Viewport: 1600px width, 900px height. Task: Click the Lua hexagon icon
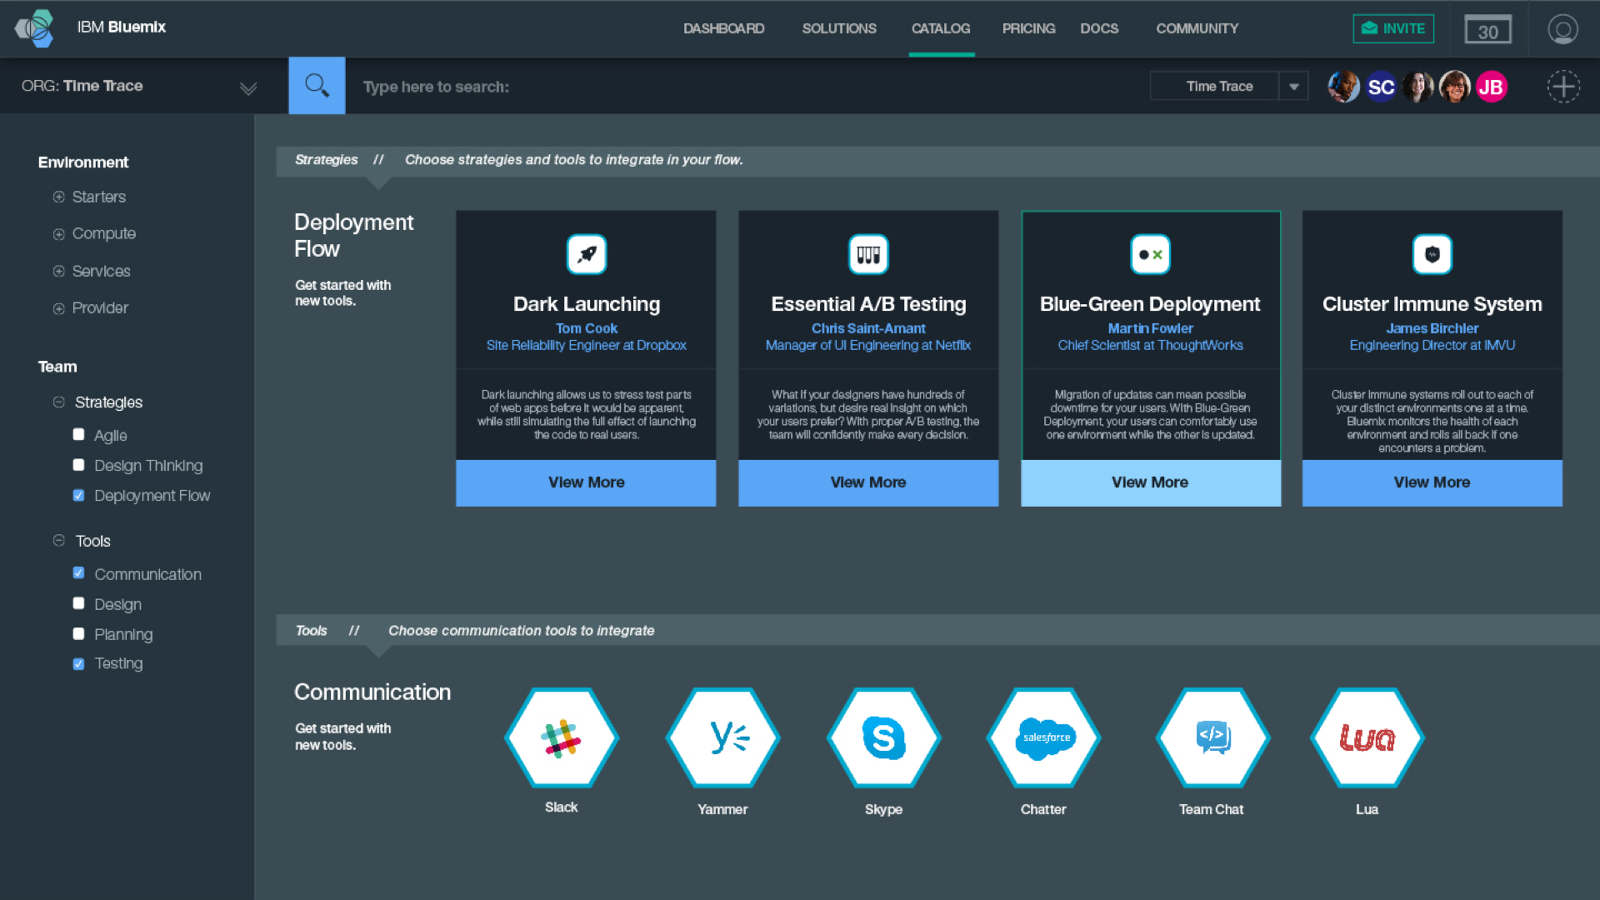click(x=1367, y=738)
